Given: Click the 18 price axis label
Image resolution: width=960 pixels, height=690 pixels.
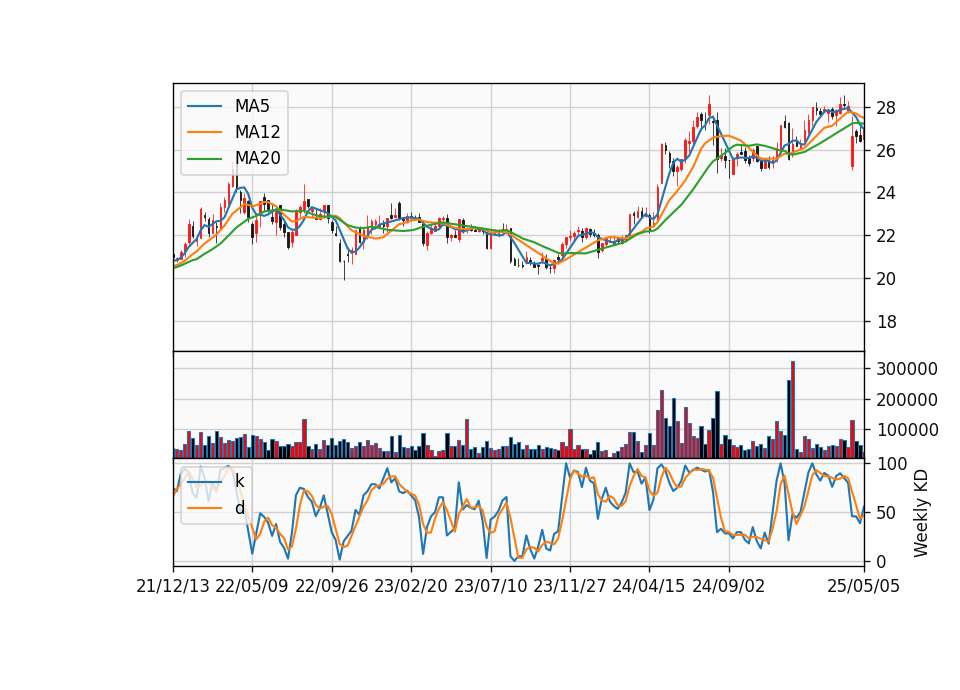Looking at the screenshot, I should (886, 322).
